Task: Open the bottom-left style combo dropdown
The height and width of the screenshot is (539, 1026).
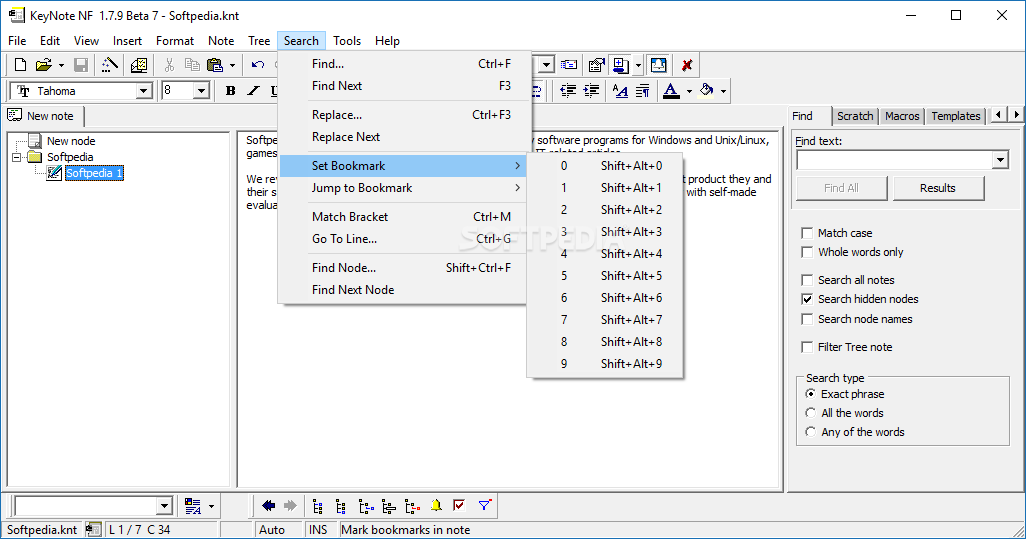Action: [164, 506]
